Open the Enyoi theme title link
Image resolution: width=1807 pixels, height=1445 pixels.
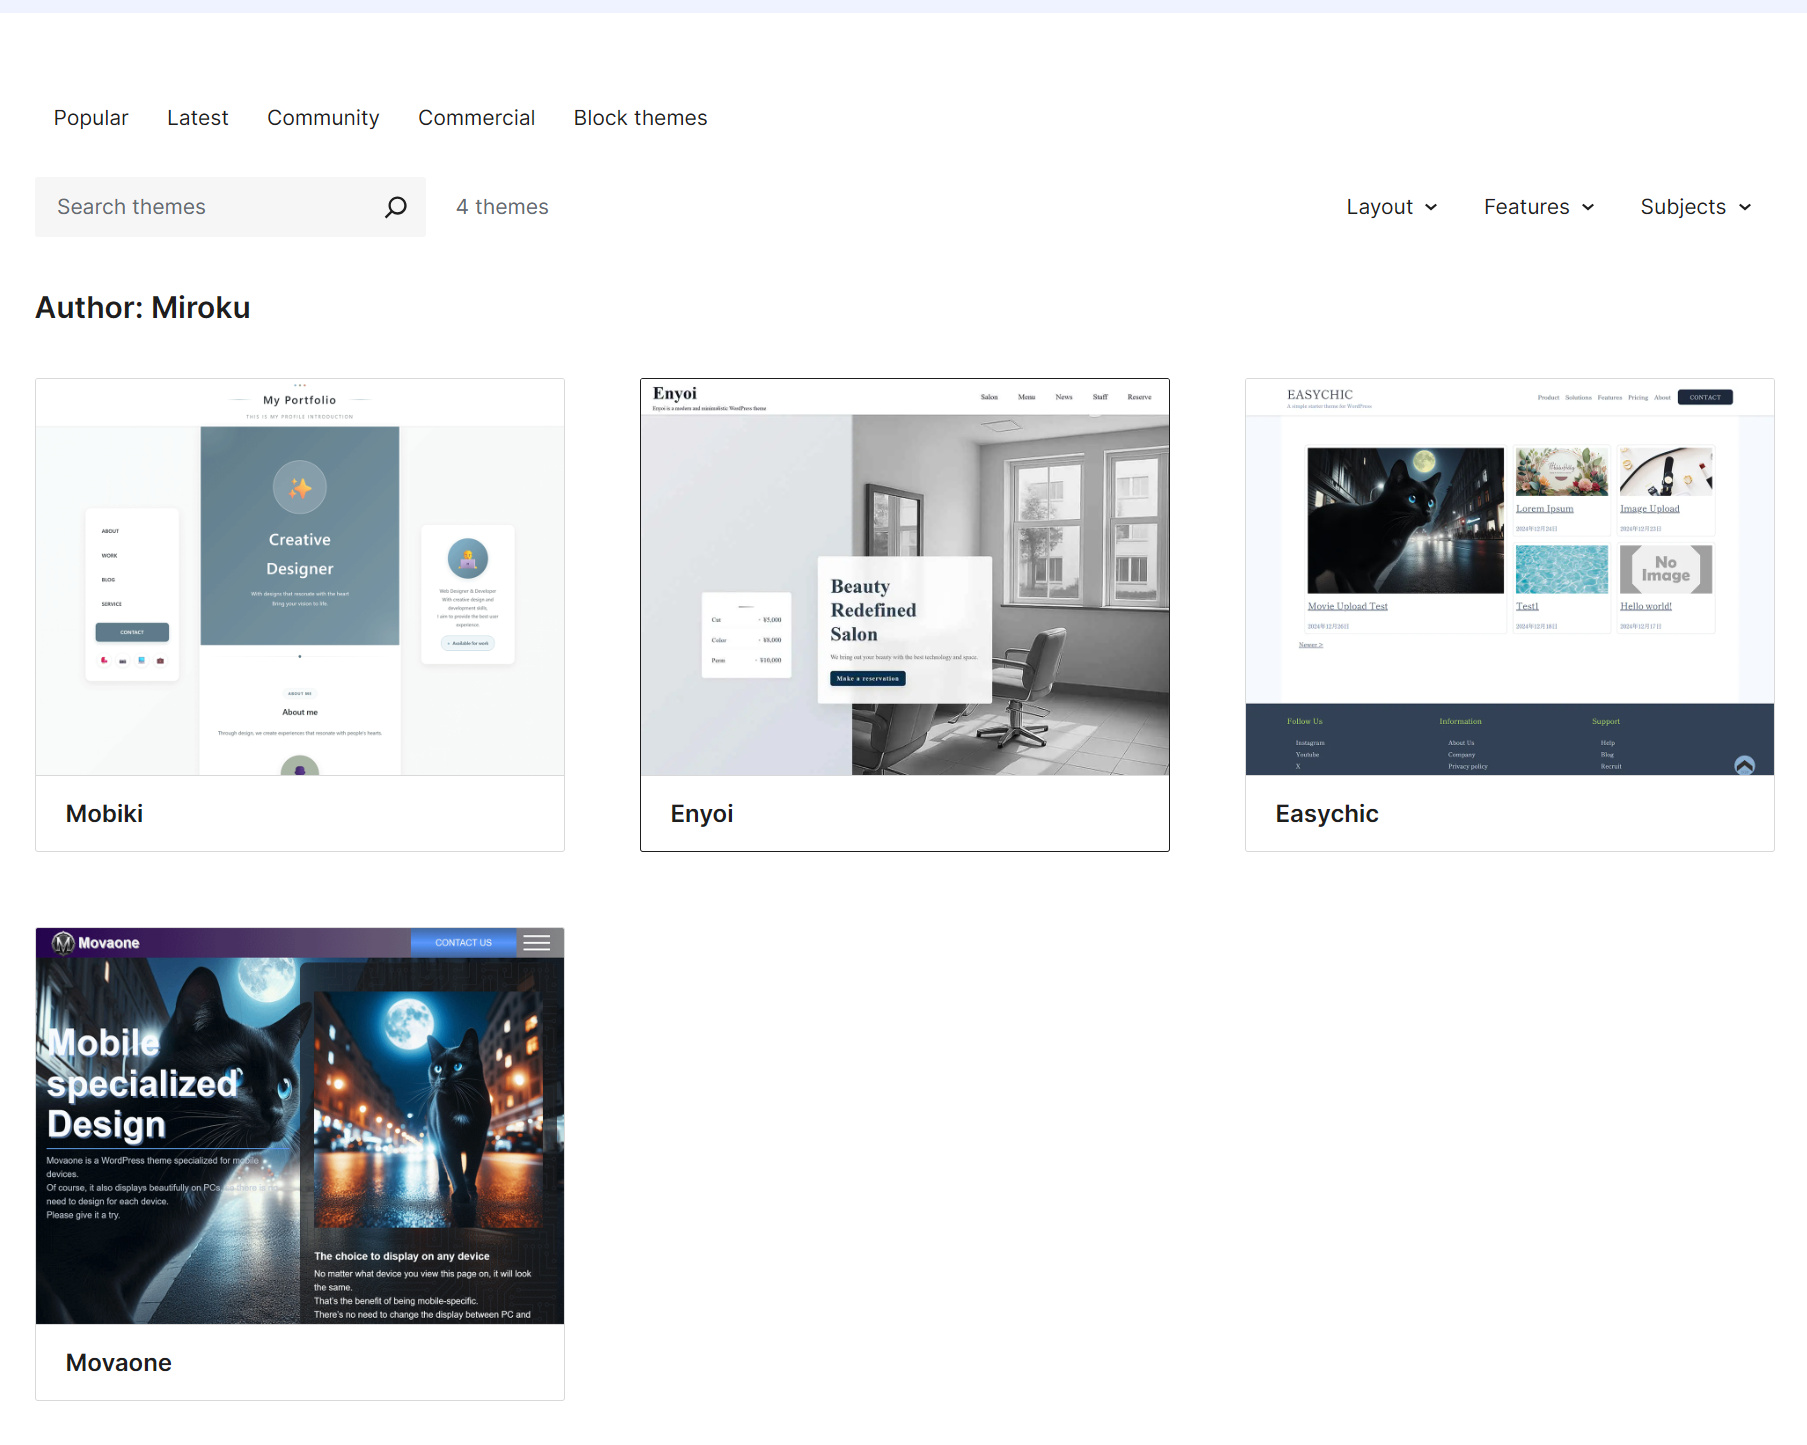pos(702,814)
